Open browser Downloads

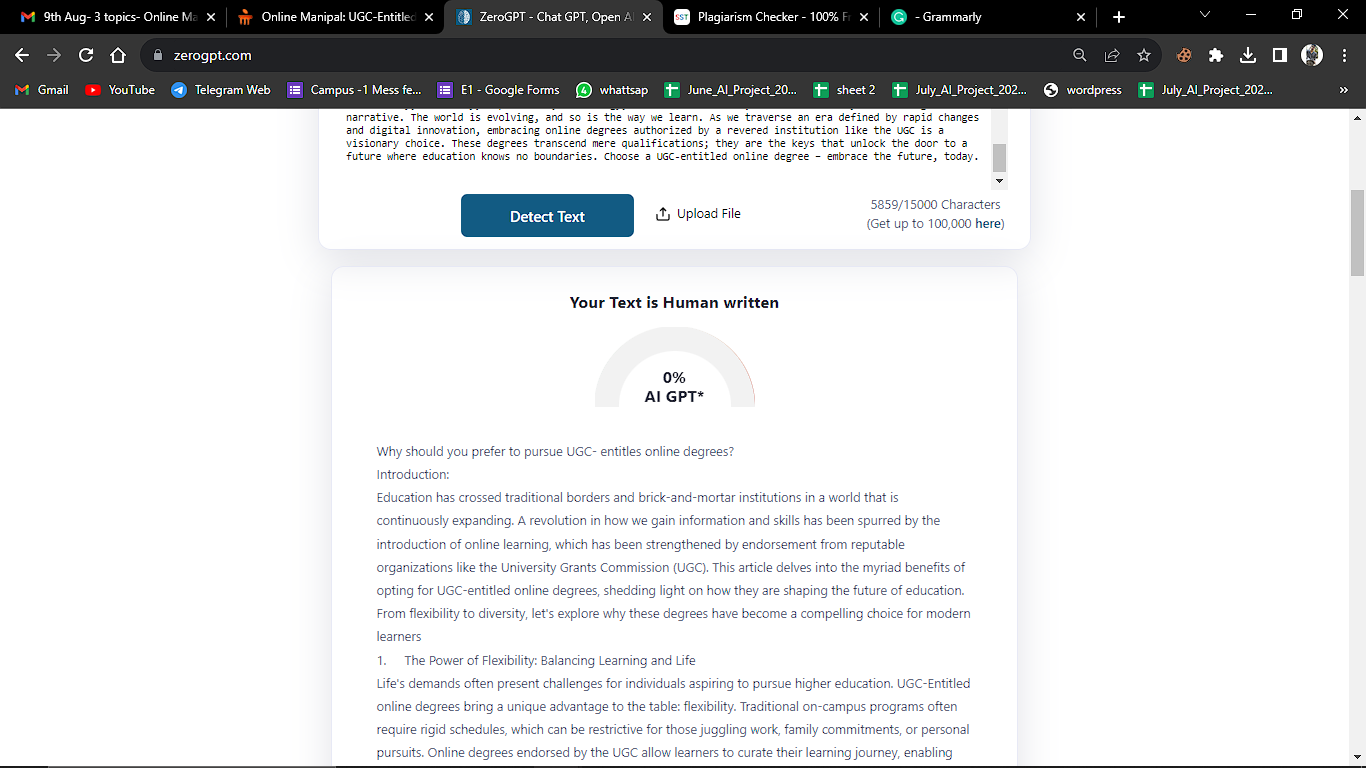[1248, 56]
